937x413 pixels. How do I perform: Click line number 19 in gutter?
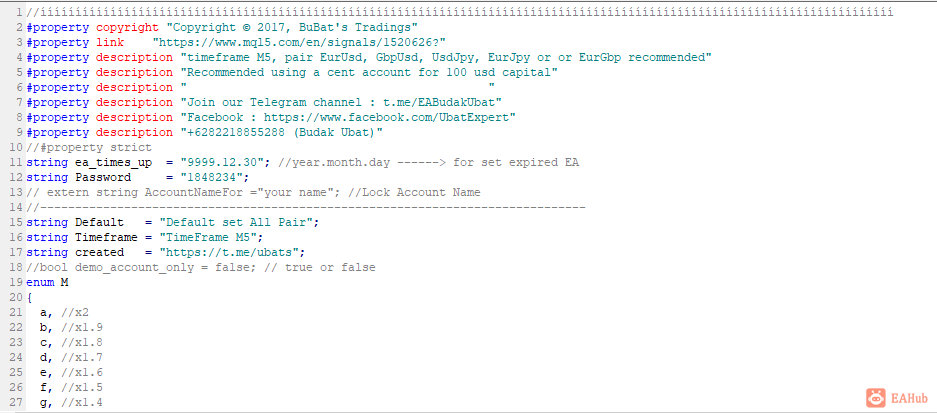(17, 282)
